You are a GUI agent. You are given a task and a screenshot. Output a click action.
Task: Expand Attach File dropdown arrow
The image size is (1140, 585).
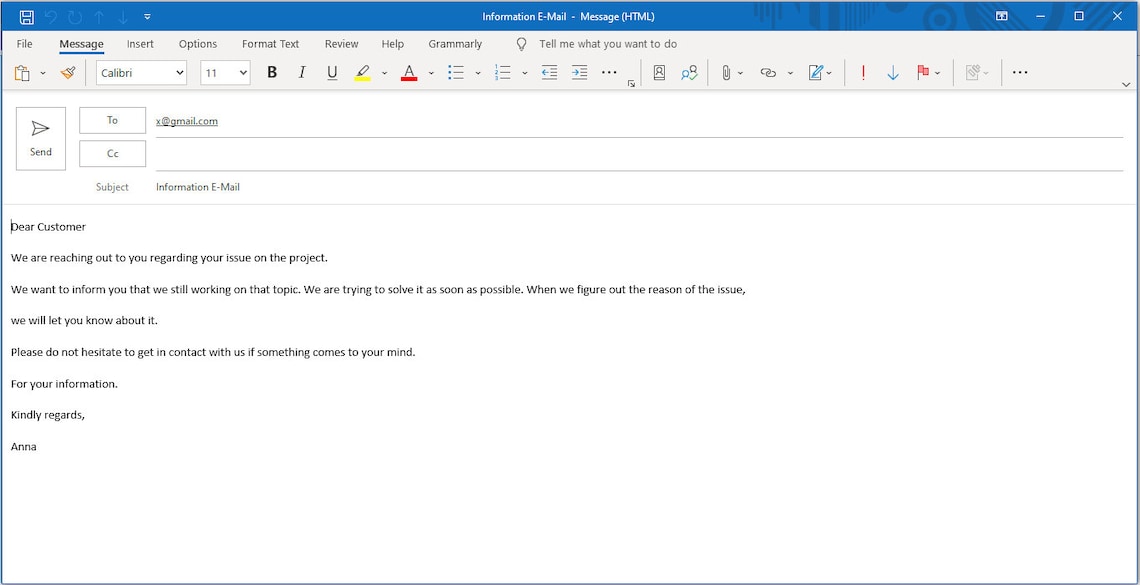pos(741,73)
